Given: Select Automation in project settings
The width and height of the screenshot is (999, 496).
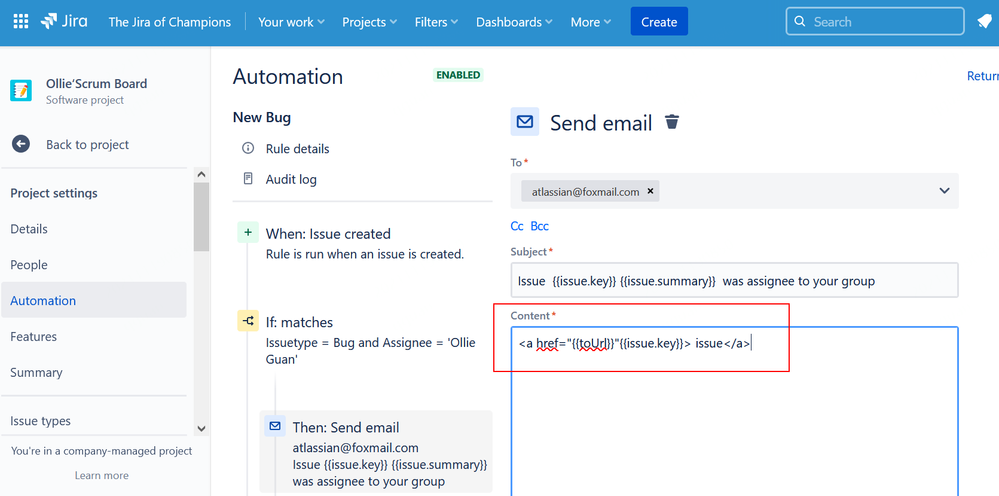Looking at the screenshot, I should (x=94, y=300).
